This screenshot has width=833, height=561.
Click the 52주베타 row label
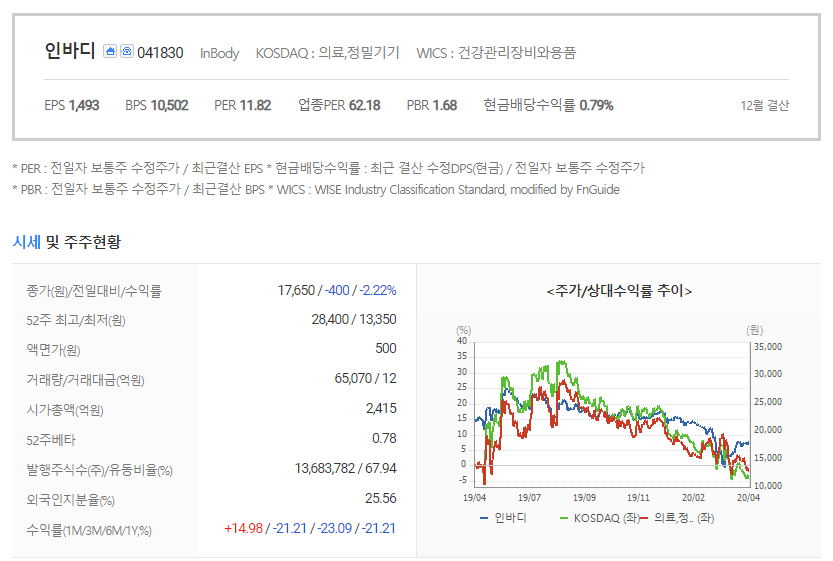coord(51,440)
